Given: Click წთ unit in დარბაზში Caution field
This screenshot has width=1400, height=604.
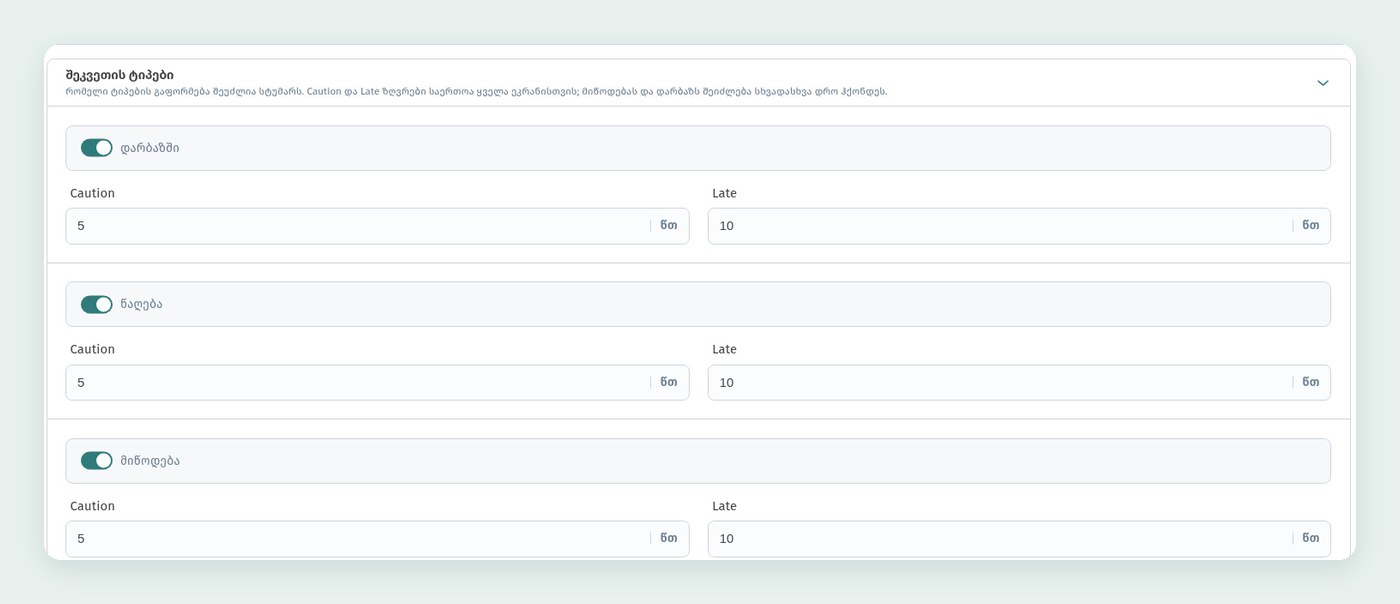Looking at the screenshot, I should click(668, 226).
